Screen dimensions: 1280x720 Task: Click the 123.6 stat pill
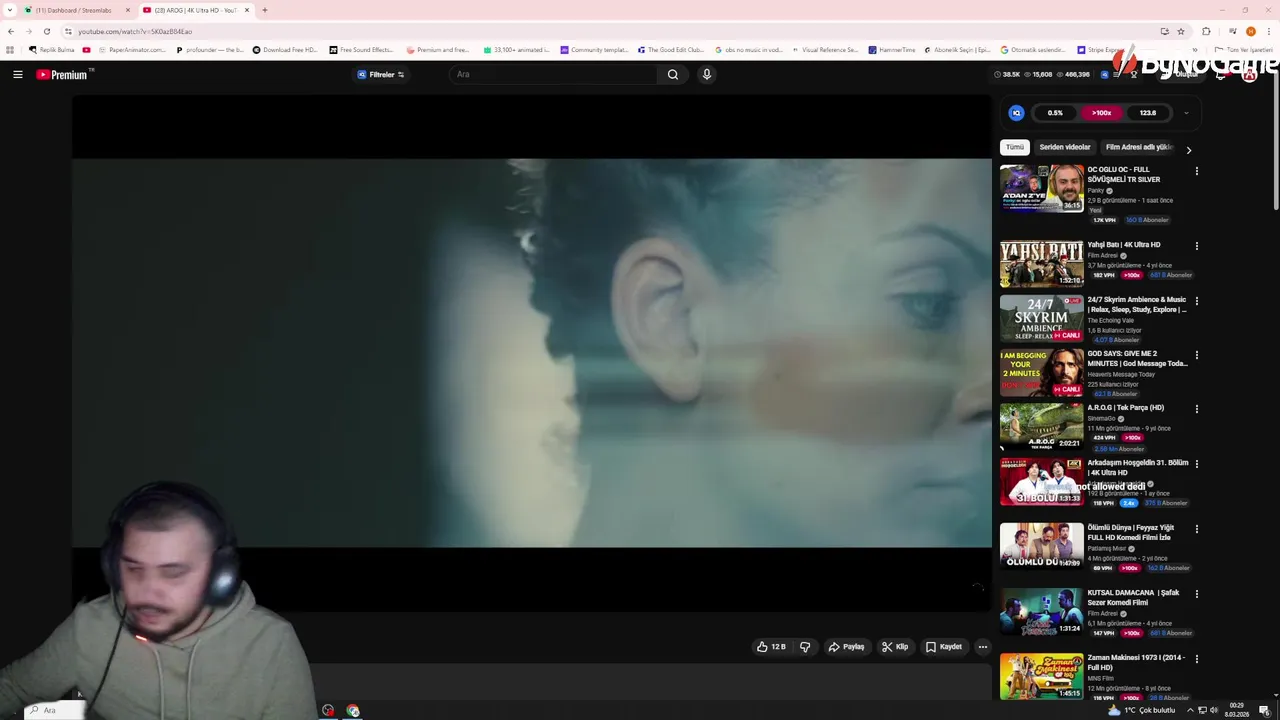1148,113
